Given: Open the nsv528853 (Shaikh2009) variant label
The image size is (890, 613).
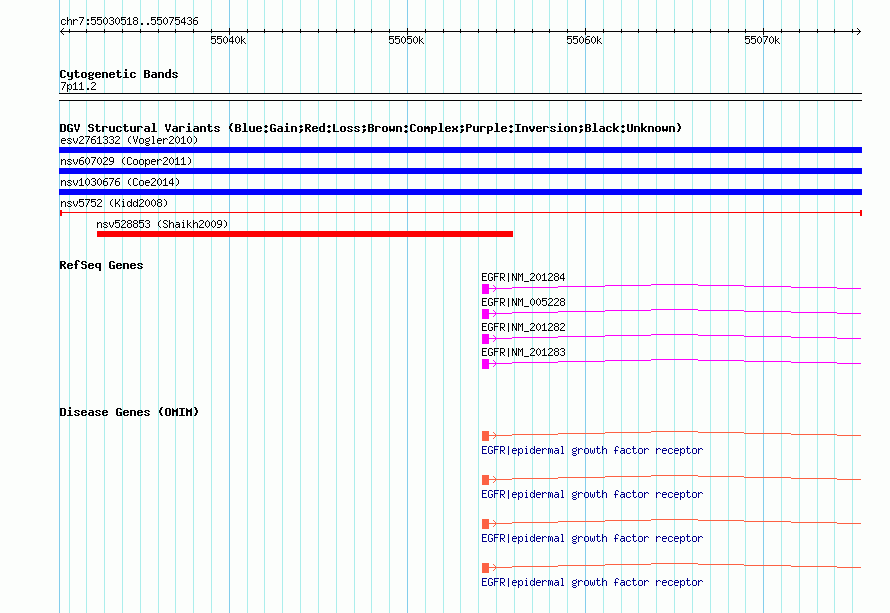Looking at the screenshot, I should pos(162,224).
